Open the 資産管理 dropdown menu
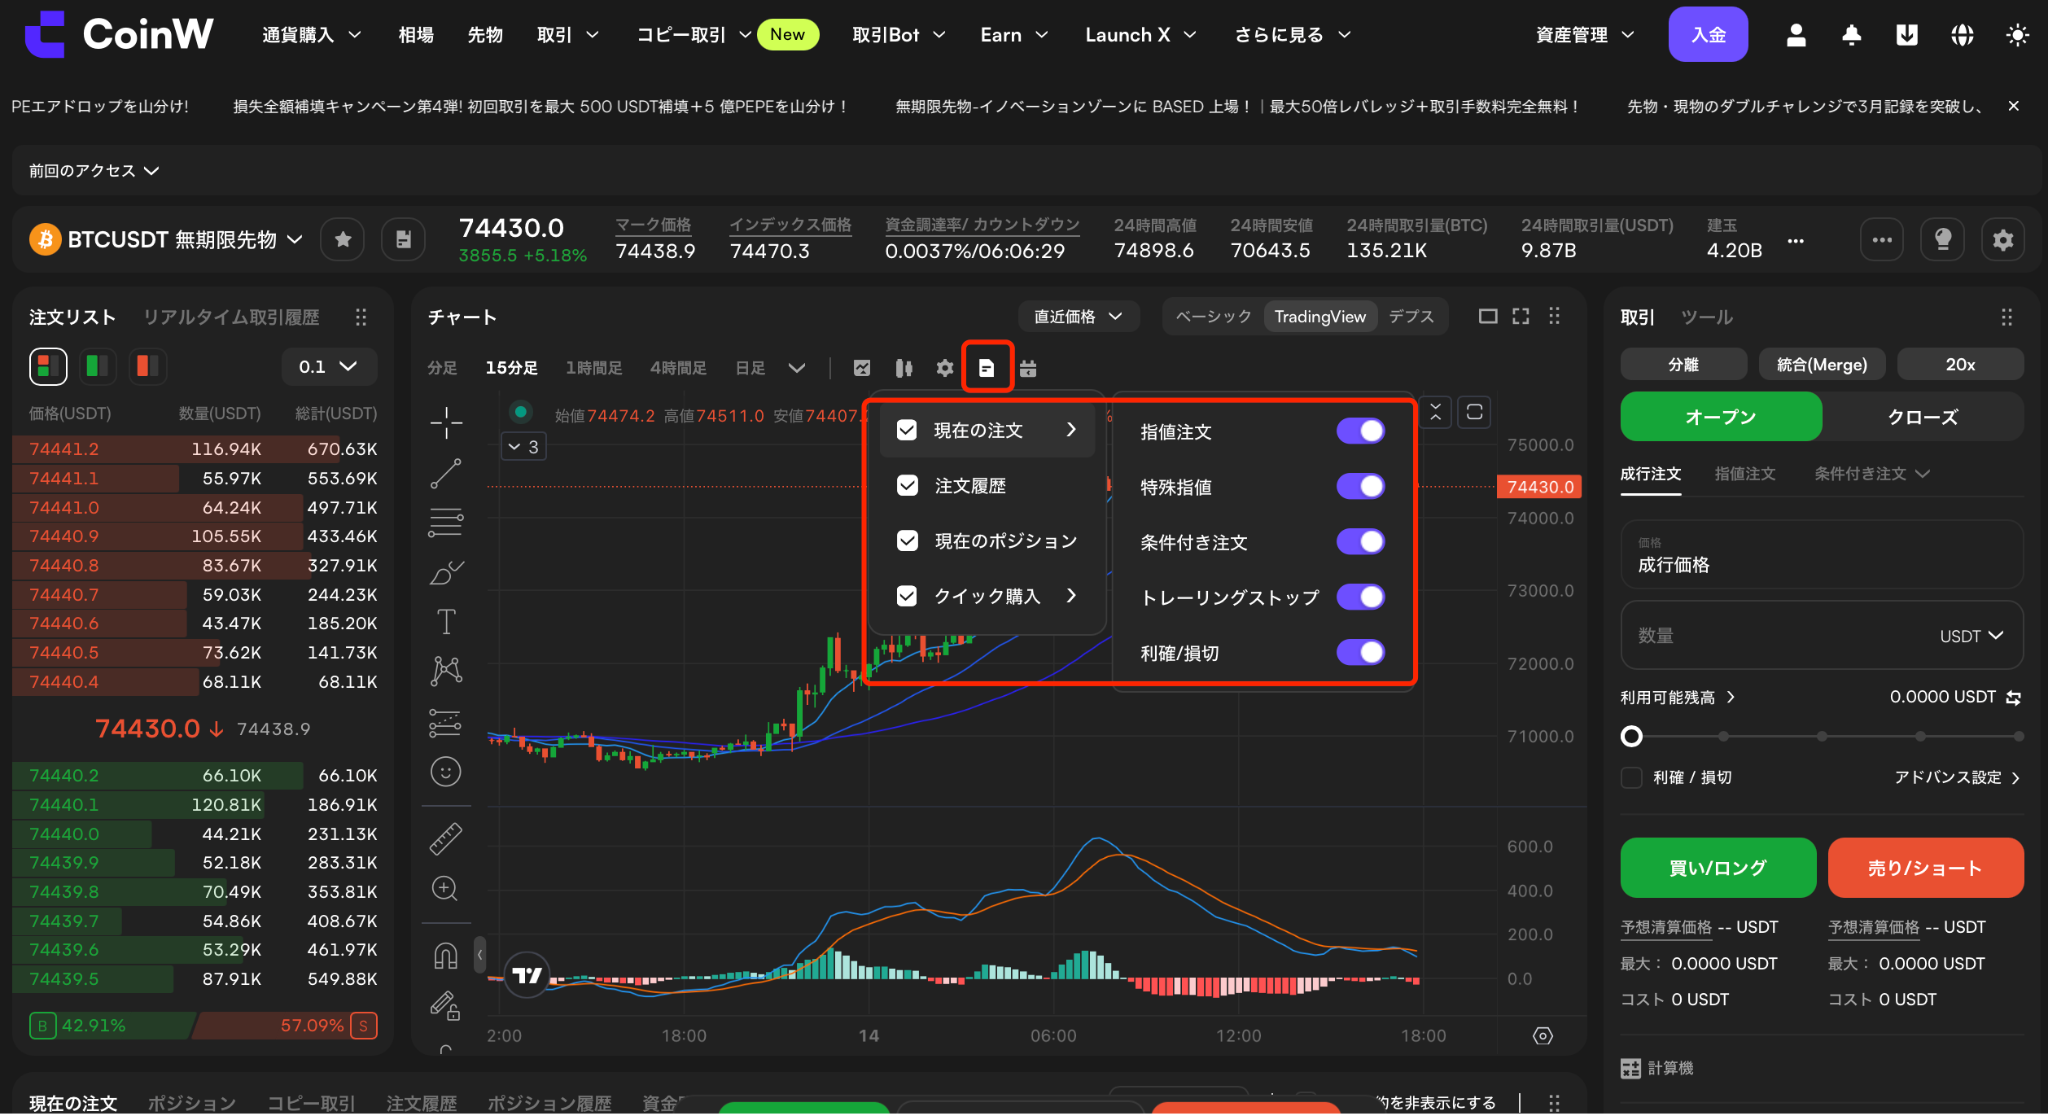The image size is (2048, 1114). [x=1585, y=35]
